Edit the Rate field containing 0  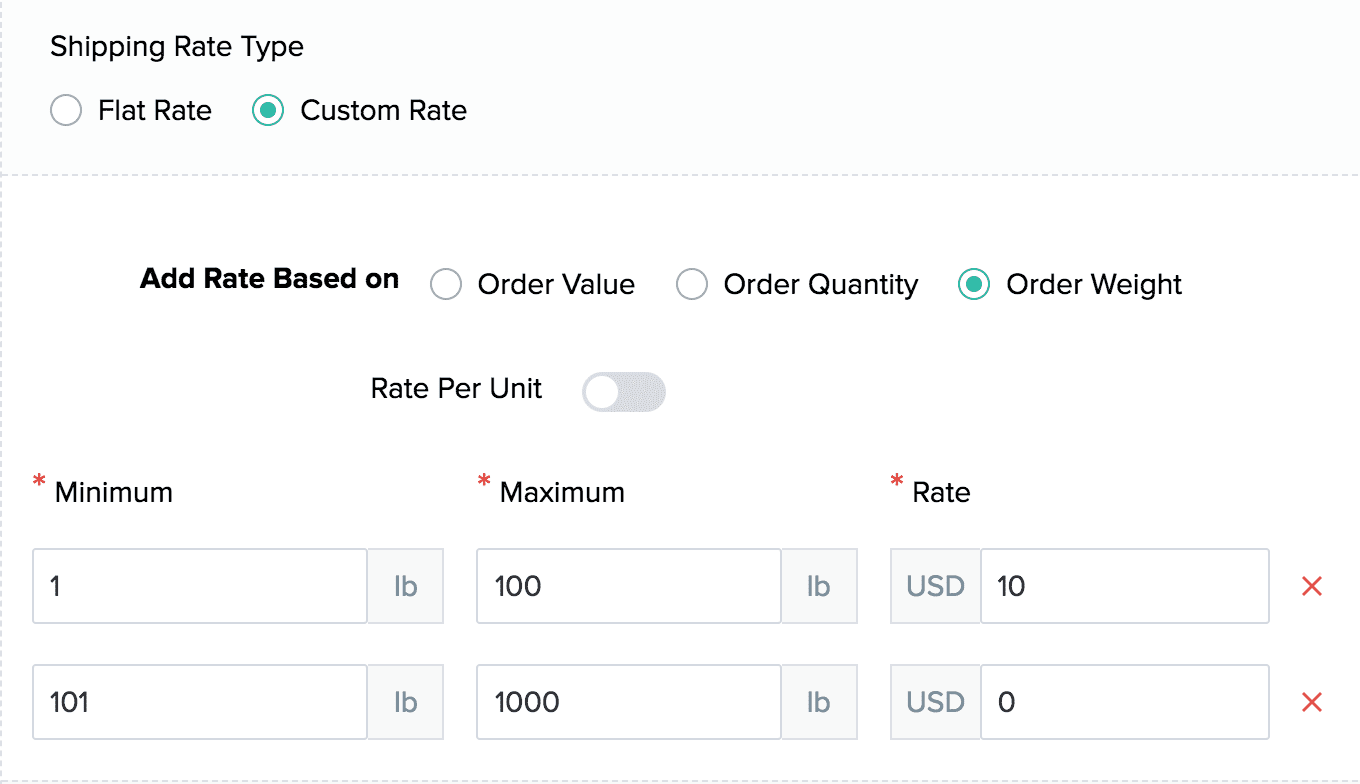(x=1125, y=702)
